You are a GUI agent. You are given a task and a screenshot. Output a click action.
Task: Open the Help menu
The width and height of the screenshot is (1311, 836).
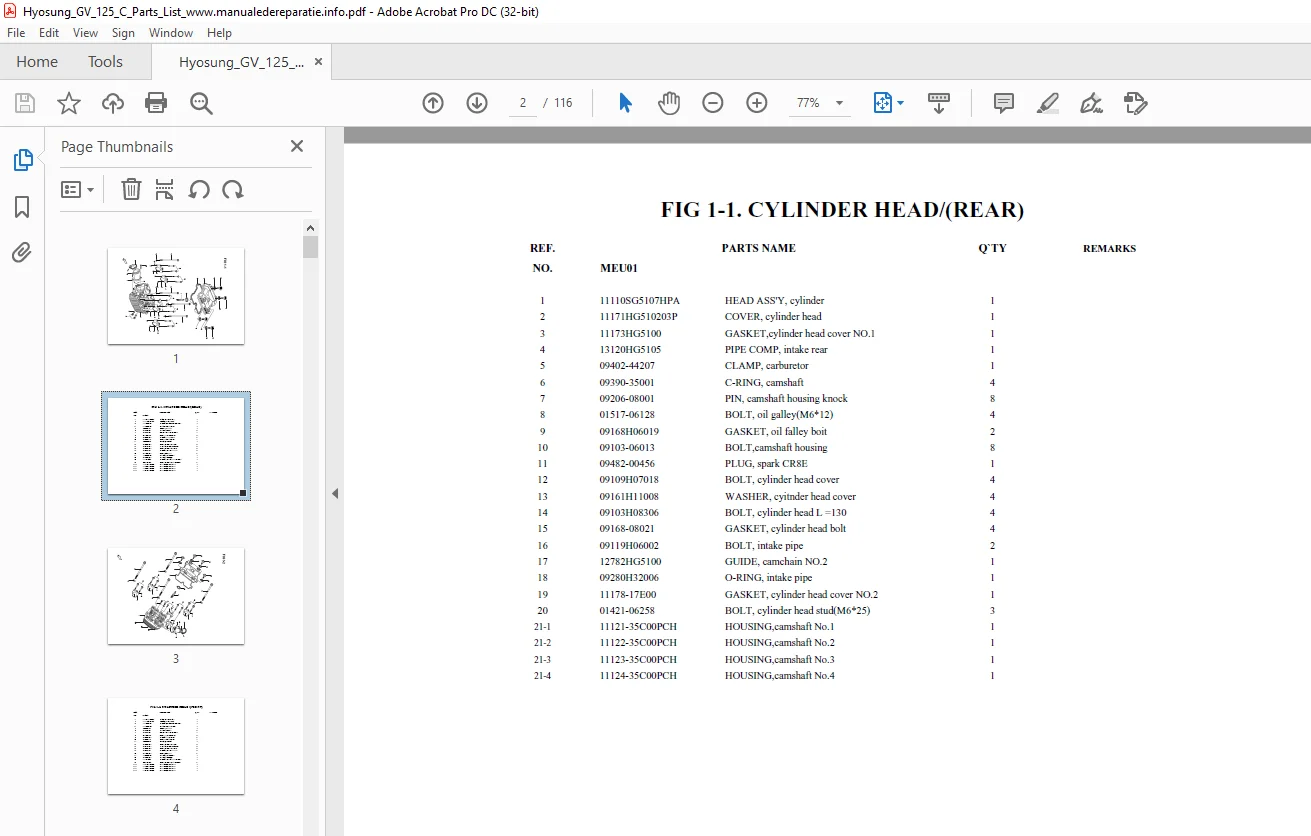coord(219,33)
